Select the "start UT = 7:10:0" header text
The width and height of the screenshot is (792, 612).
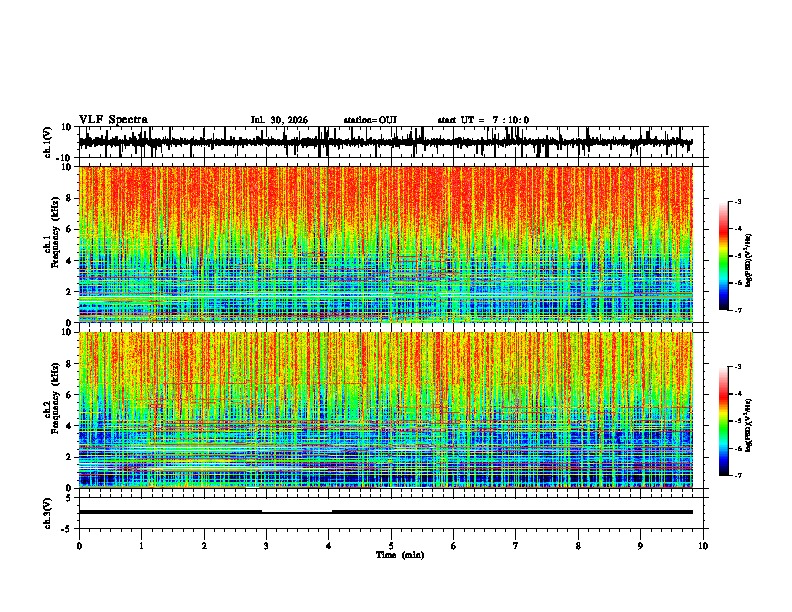[x=483, y=120]
